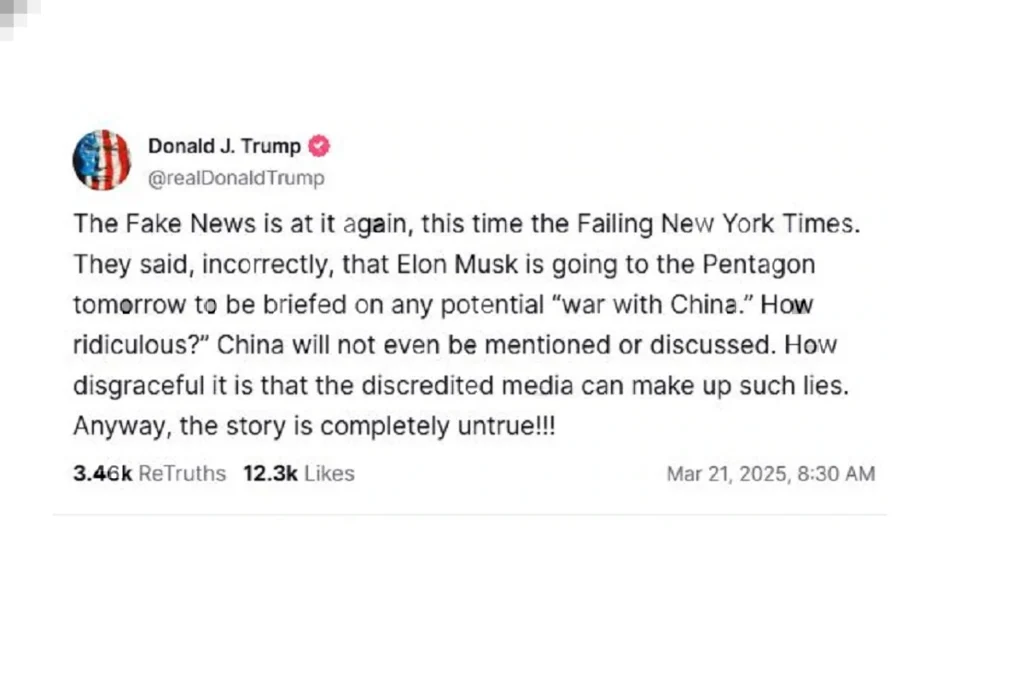Open the Donald J. Trump display name
The height and width of the screenshot is (683, 1024).
coord(224,146)
